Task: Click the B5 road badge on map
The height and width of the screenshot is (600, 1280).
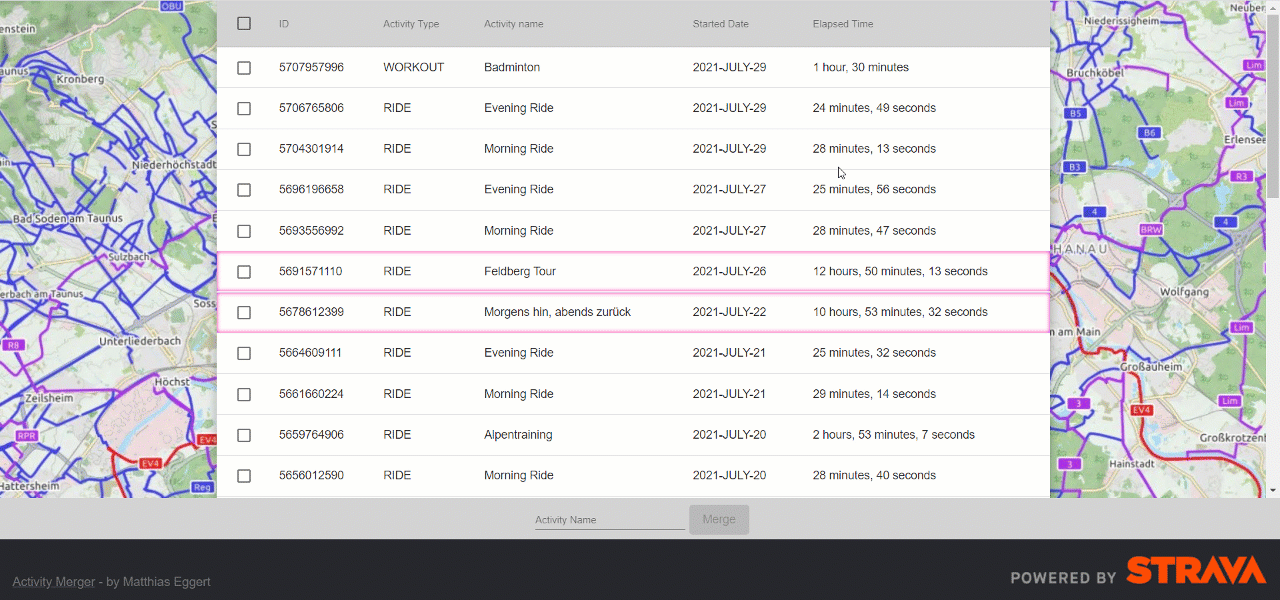Action: 1076,114
